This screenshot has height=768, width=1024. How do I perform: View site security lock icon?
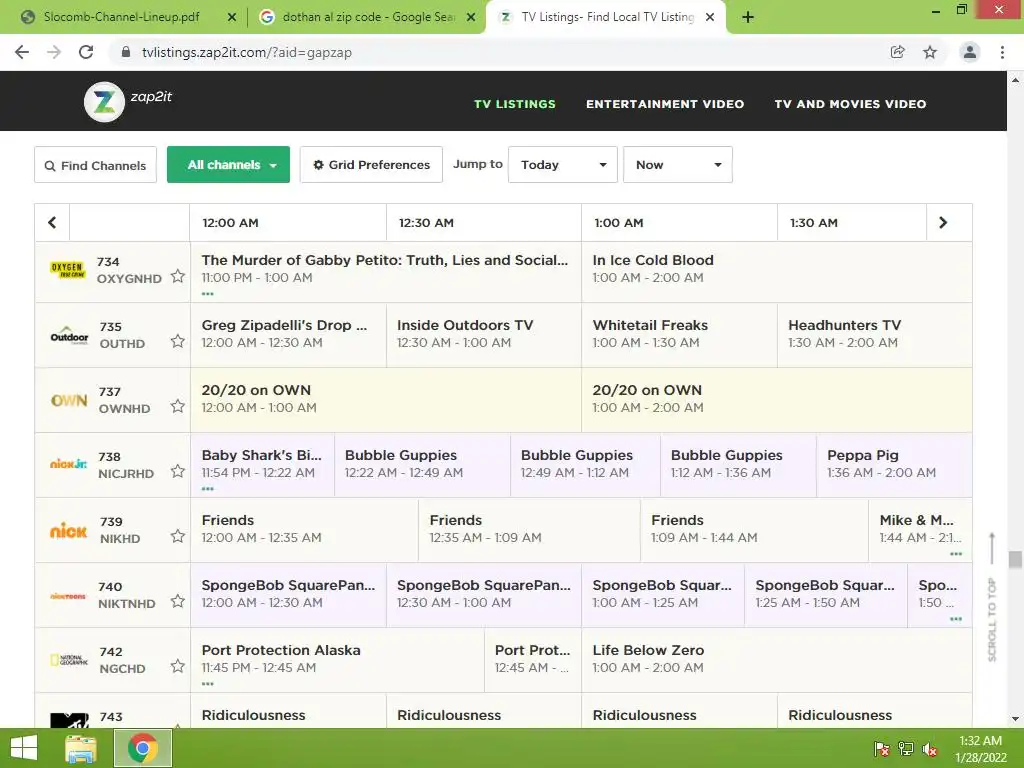(126, 52)
